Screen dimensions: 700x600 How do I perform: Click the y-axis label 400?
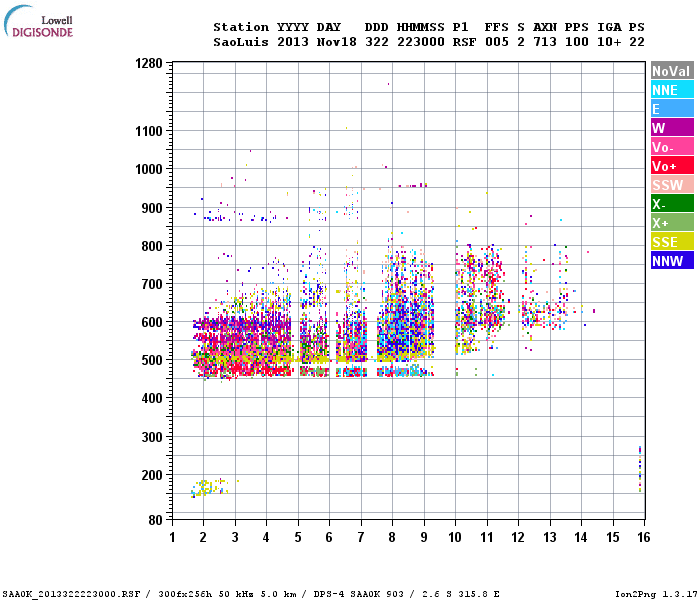coord(152,398)
